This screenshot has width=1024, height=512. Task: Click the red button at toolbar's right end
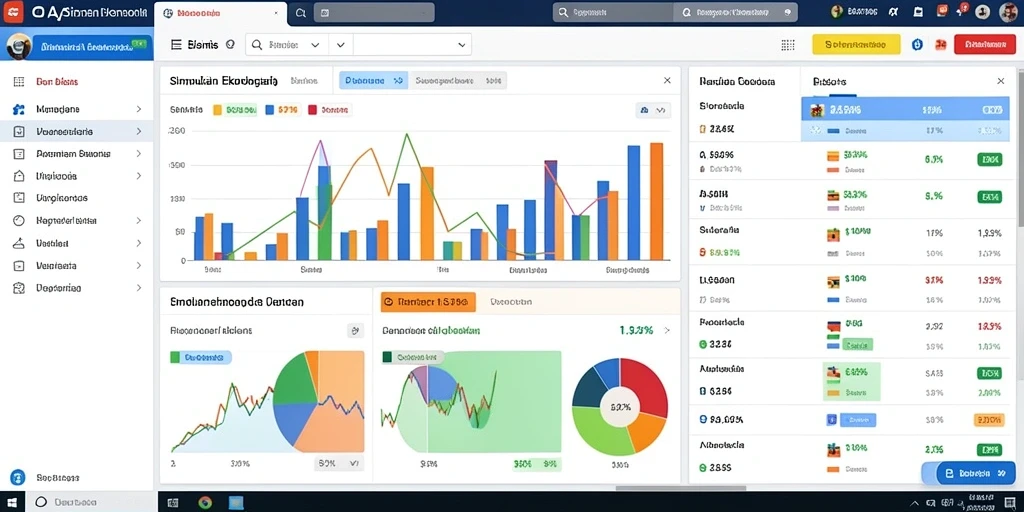[985, 44]
